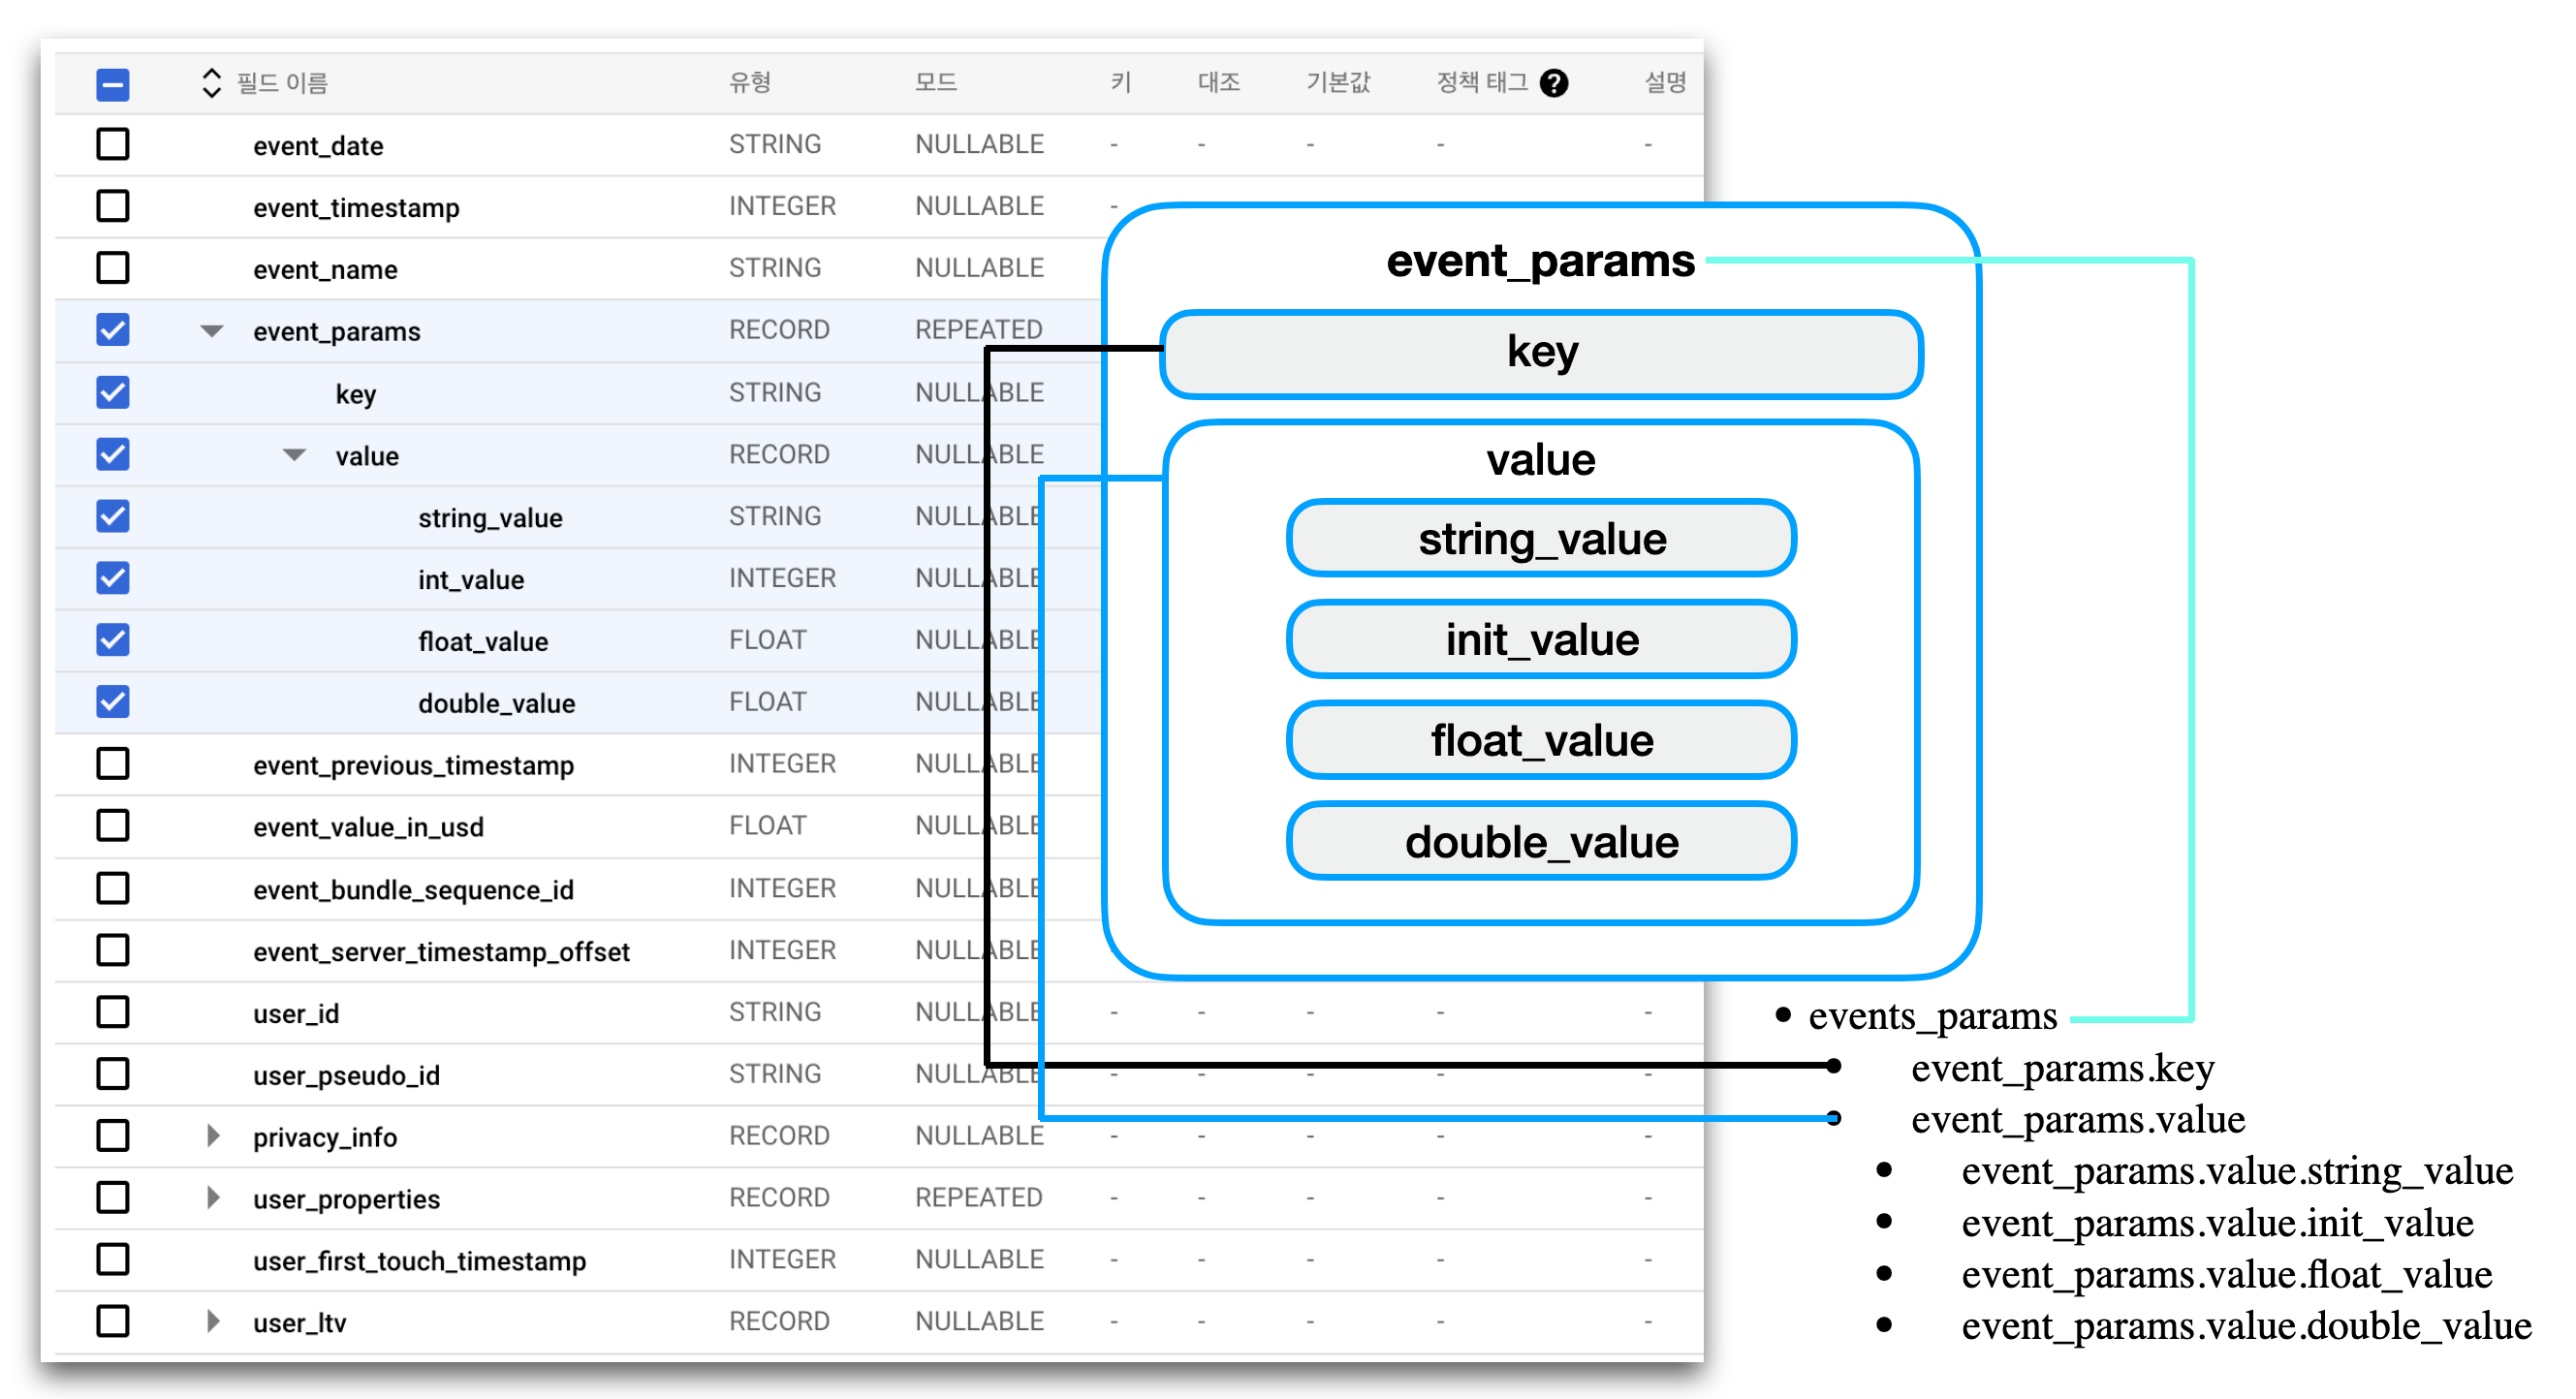Check the event_server_timestamp_offset row checkbox
This screenshot has width=2576, height=1399.
113,950
